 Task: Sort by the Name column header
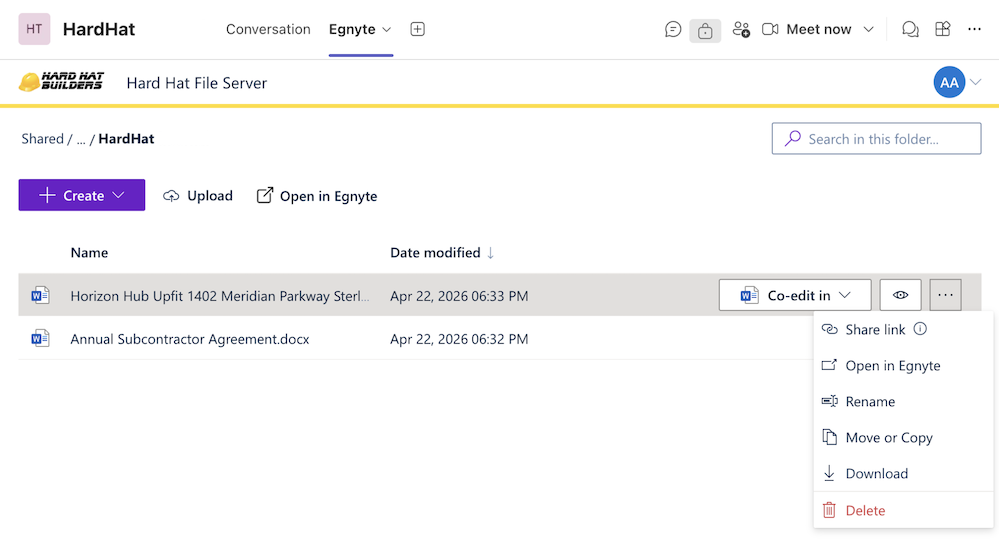[x=89, y=252]
